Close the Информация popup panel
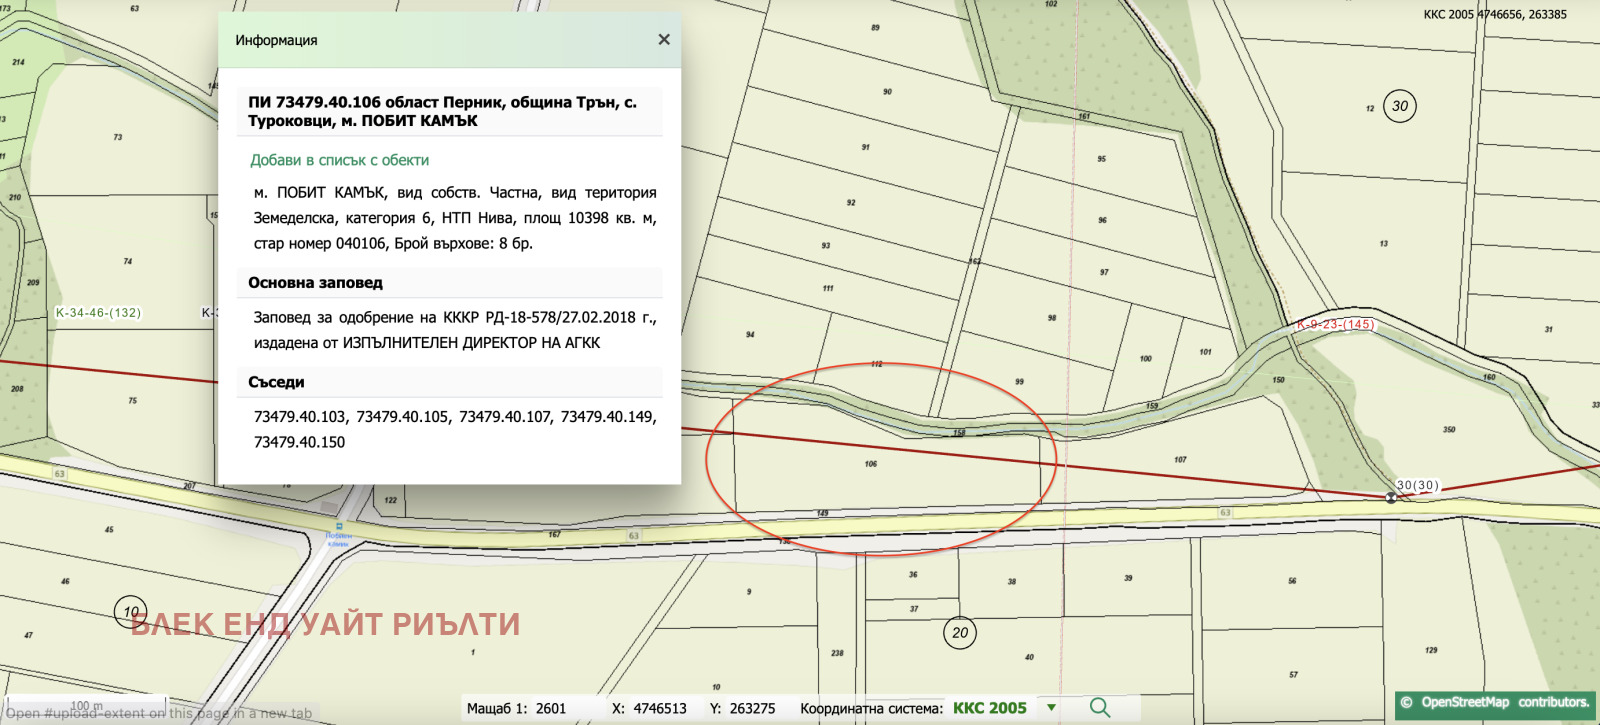 coord(663,40)
